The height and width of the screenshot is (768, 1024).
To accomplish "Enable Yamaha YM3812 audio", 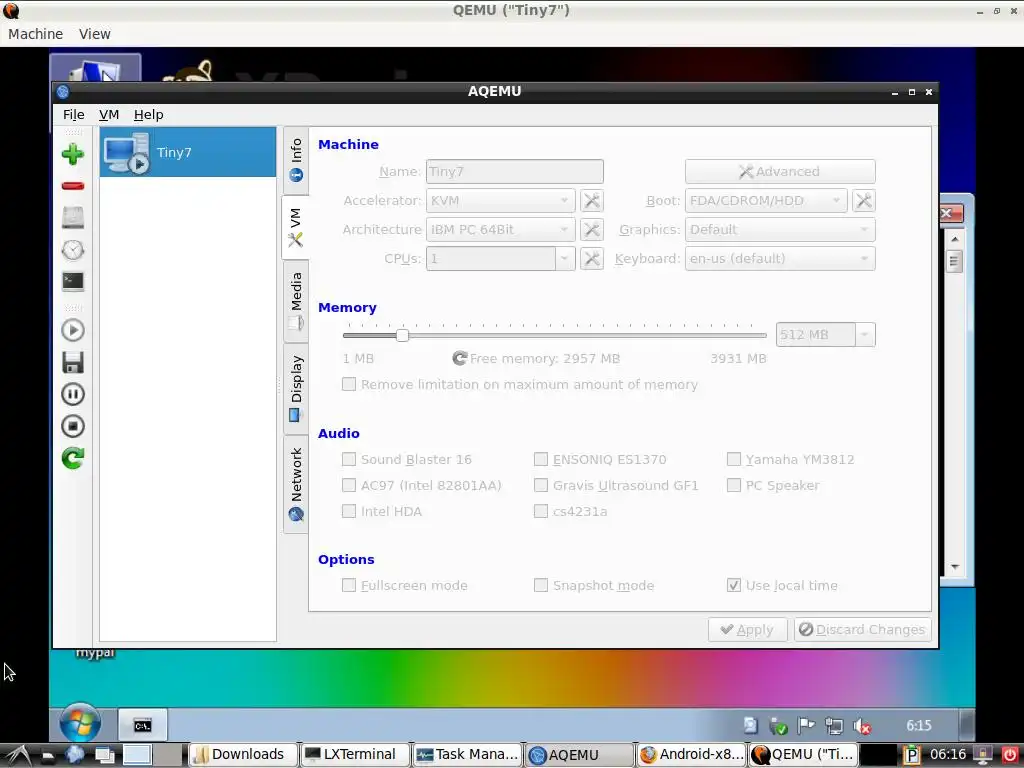I will [x=734, y=459].
